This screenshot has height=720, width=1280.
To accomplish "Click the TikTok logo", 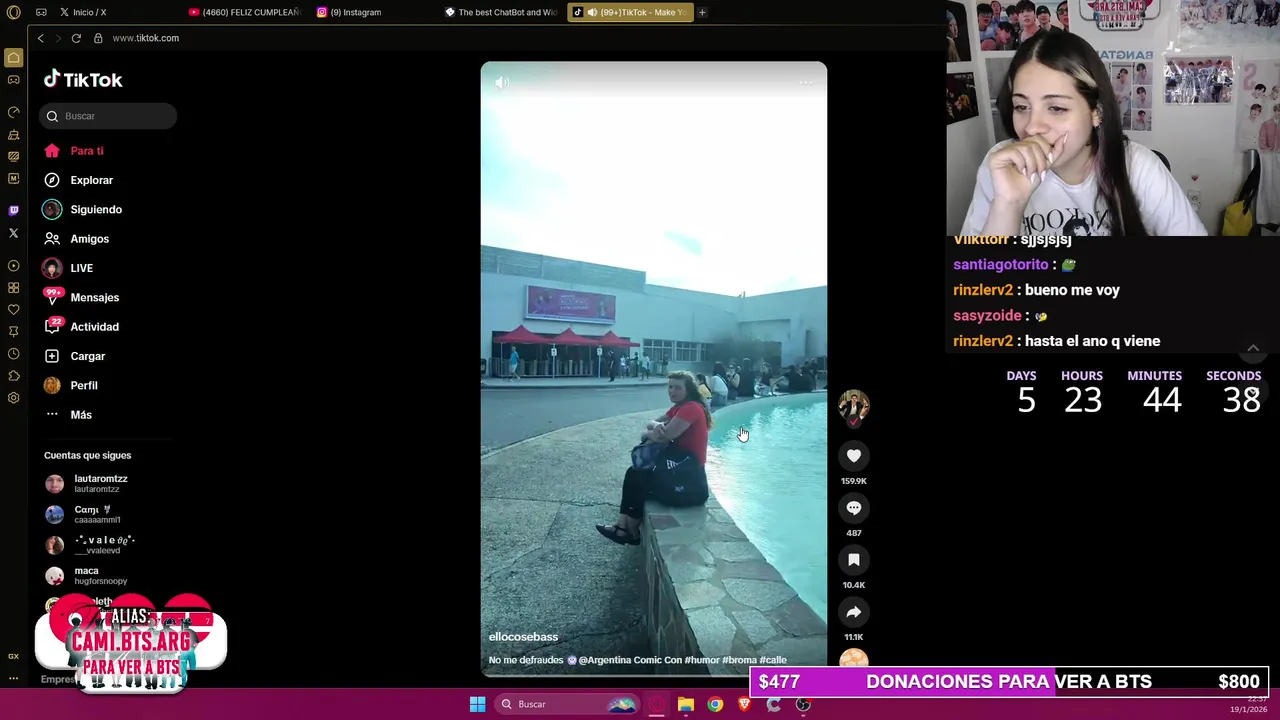I will (x=83, y=80).
